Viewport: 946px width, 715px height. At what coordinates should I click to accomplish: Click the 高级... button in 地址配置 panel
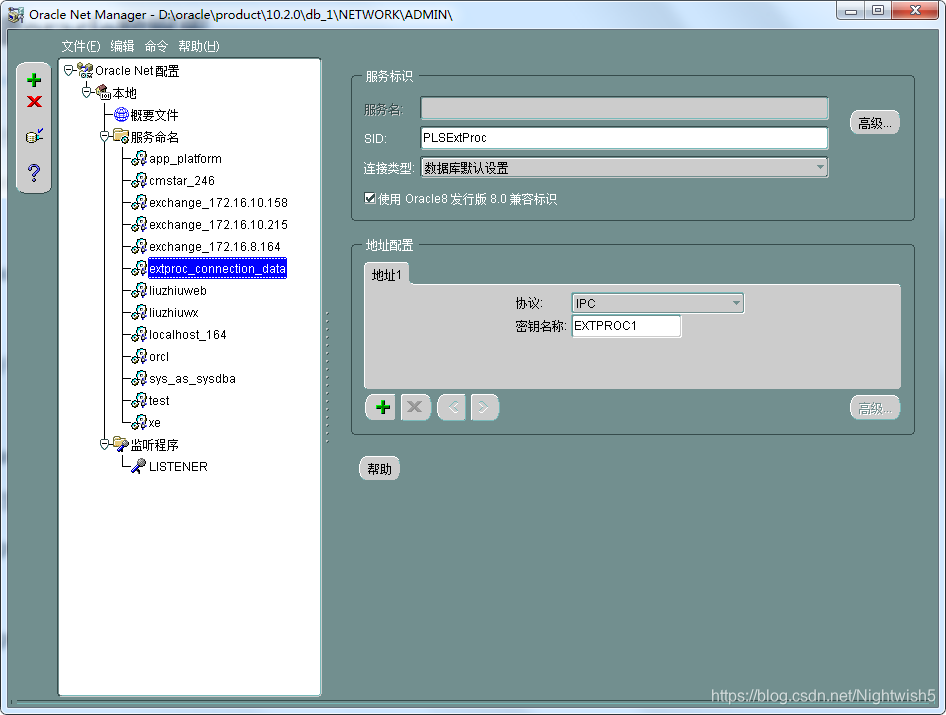coord(874,408)
